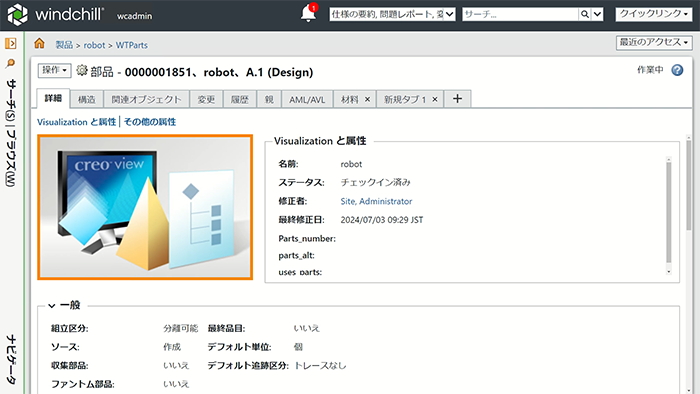Open the 操作 actions dropdown

point(54,70)
